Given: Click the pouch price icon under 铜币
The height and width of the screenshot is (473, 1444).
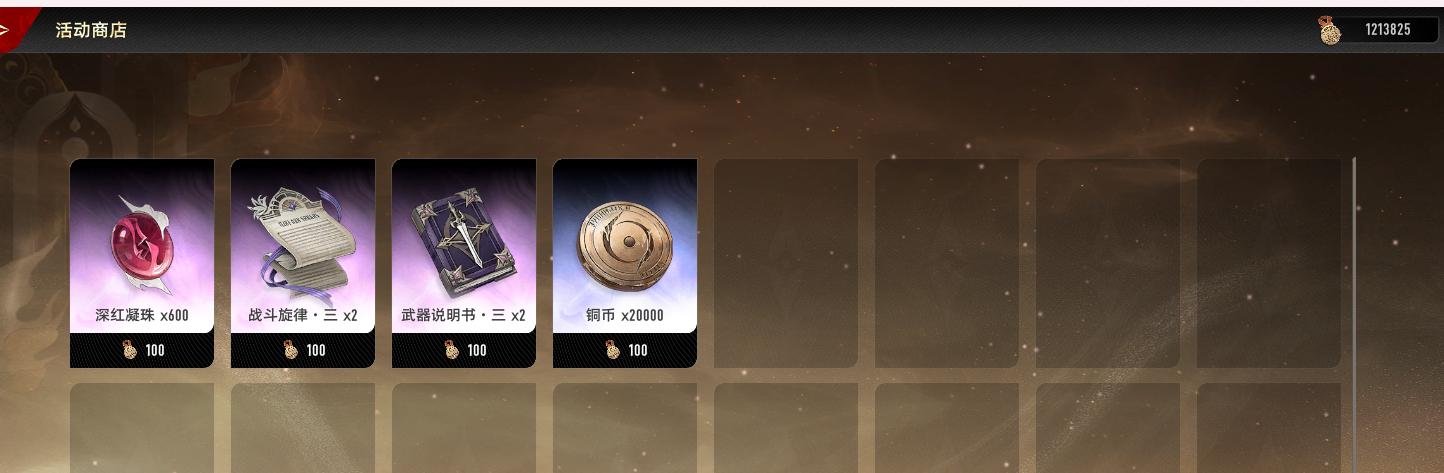Looking at the screenshot, I should pos(612,350).
